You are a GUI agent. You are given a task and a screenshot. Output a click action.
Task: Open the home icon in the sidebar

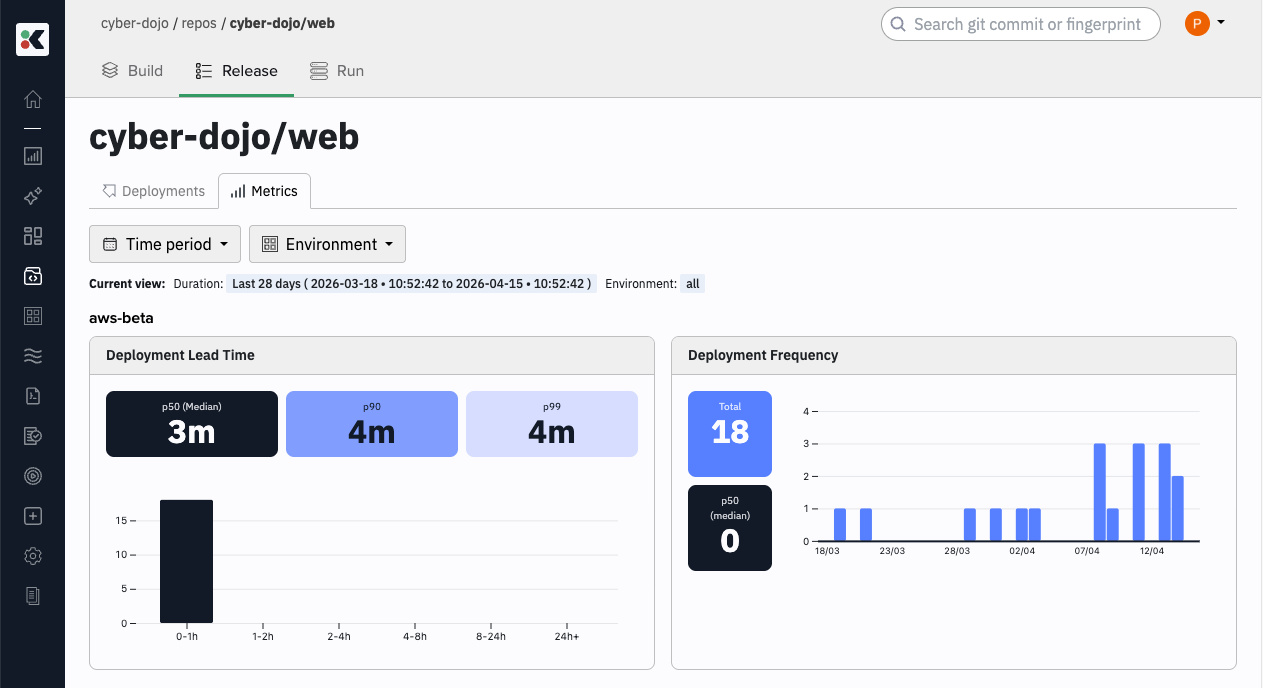click(x=33, y=99)
